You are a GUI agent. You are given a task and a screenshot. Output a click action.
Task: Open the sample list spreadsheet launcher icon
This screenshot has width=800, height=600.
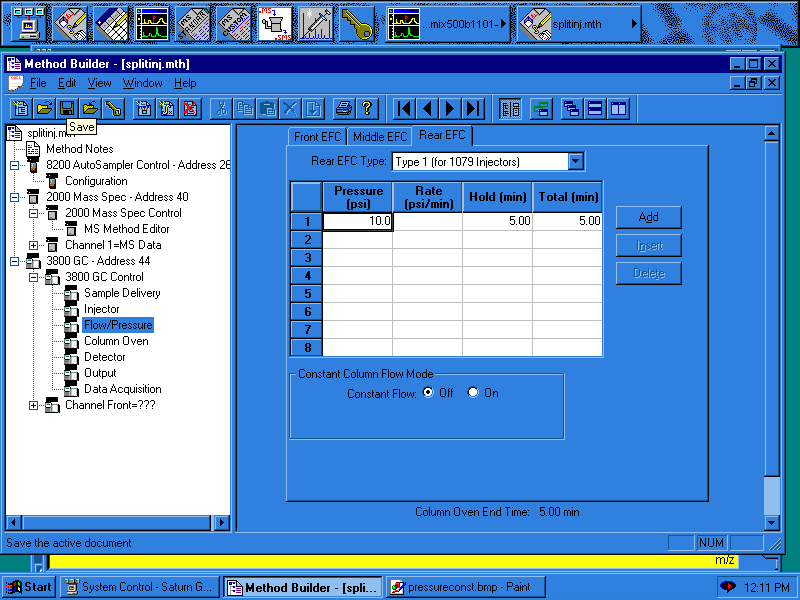click(111, 23)
